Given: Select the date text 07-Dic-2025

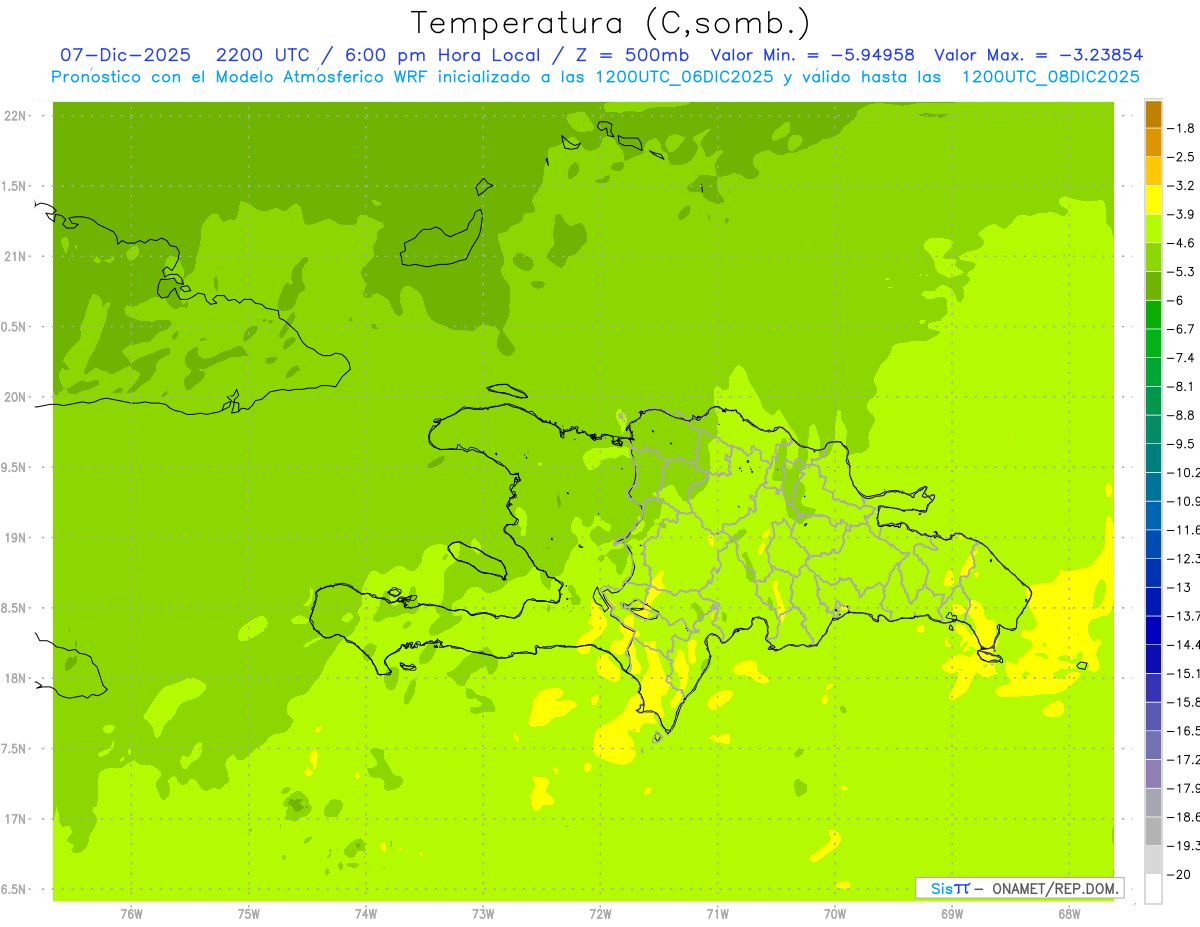Looking at the screenshot, I should tap(125, 55).
